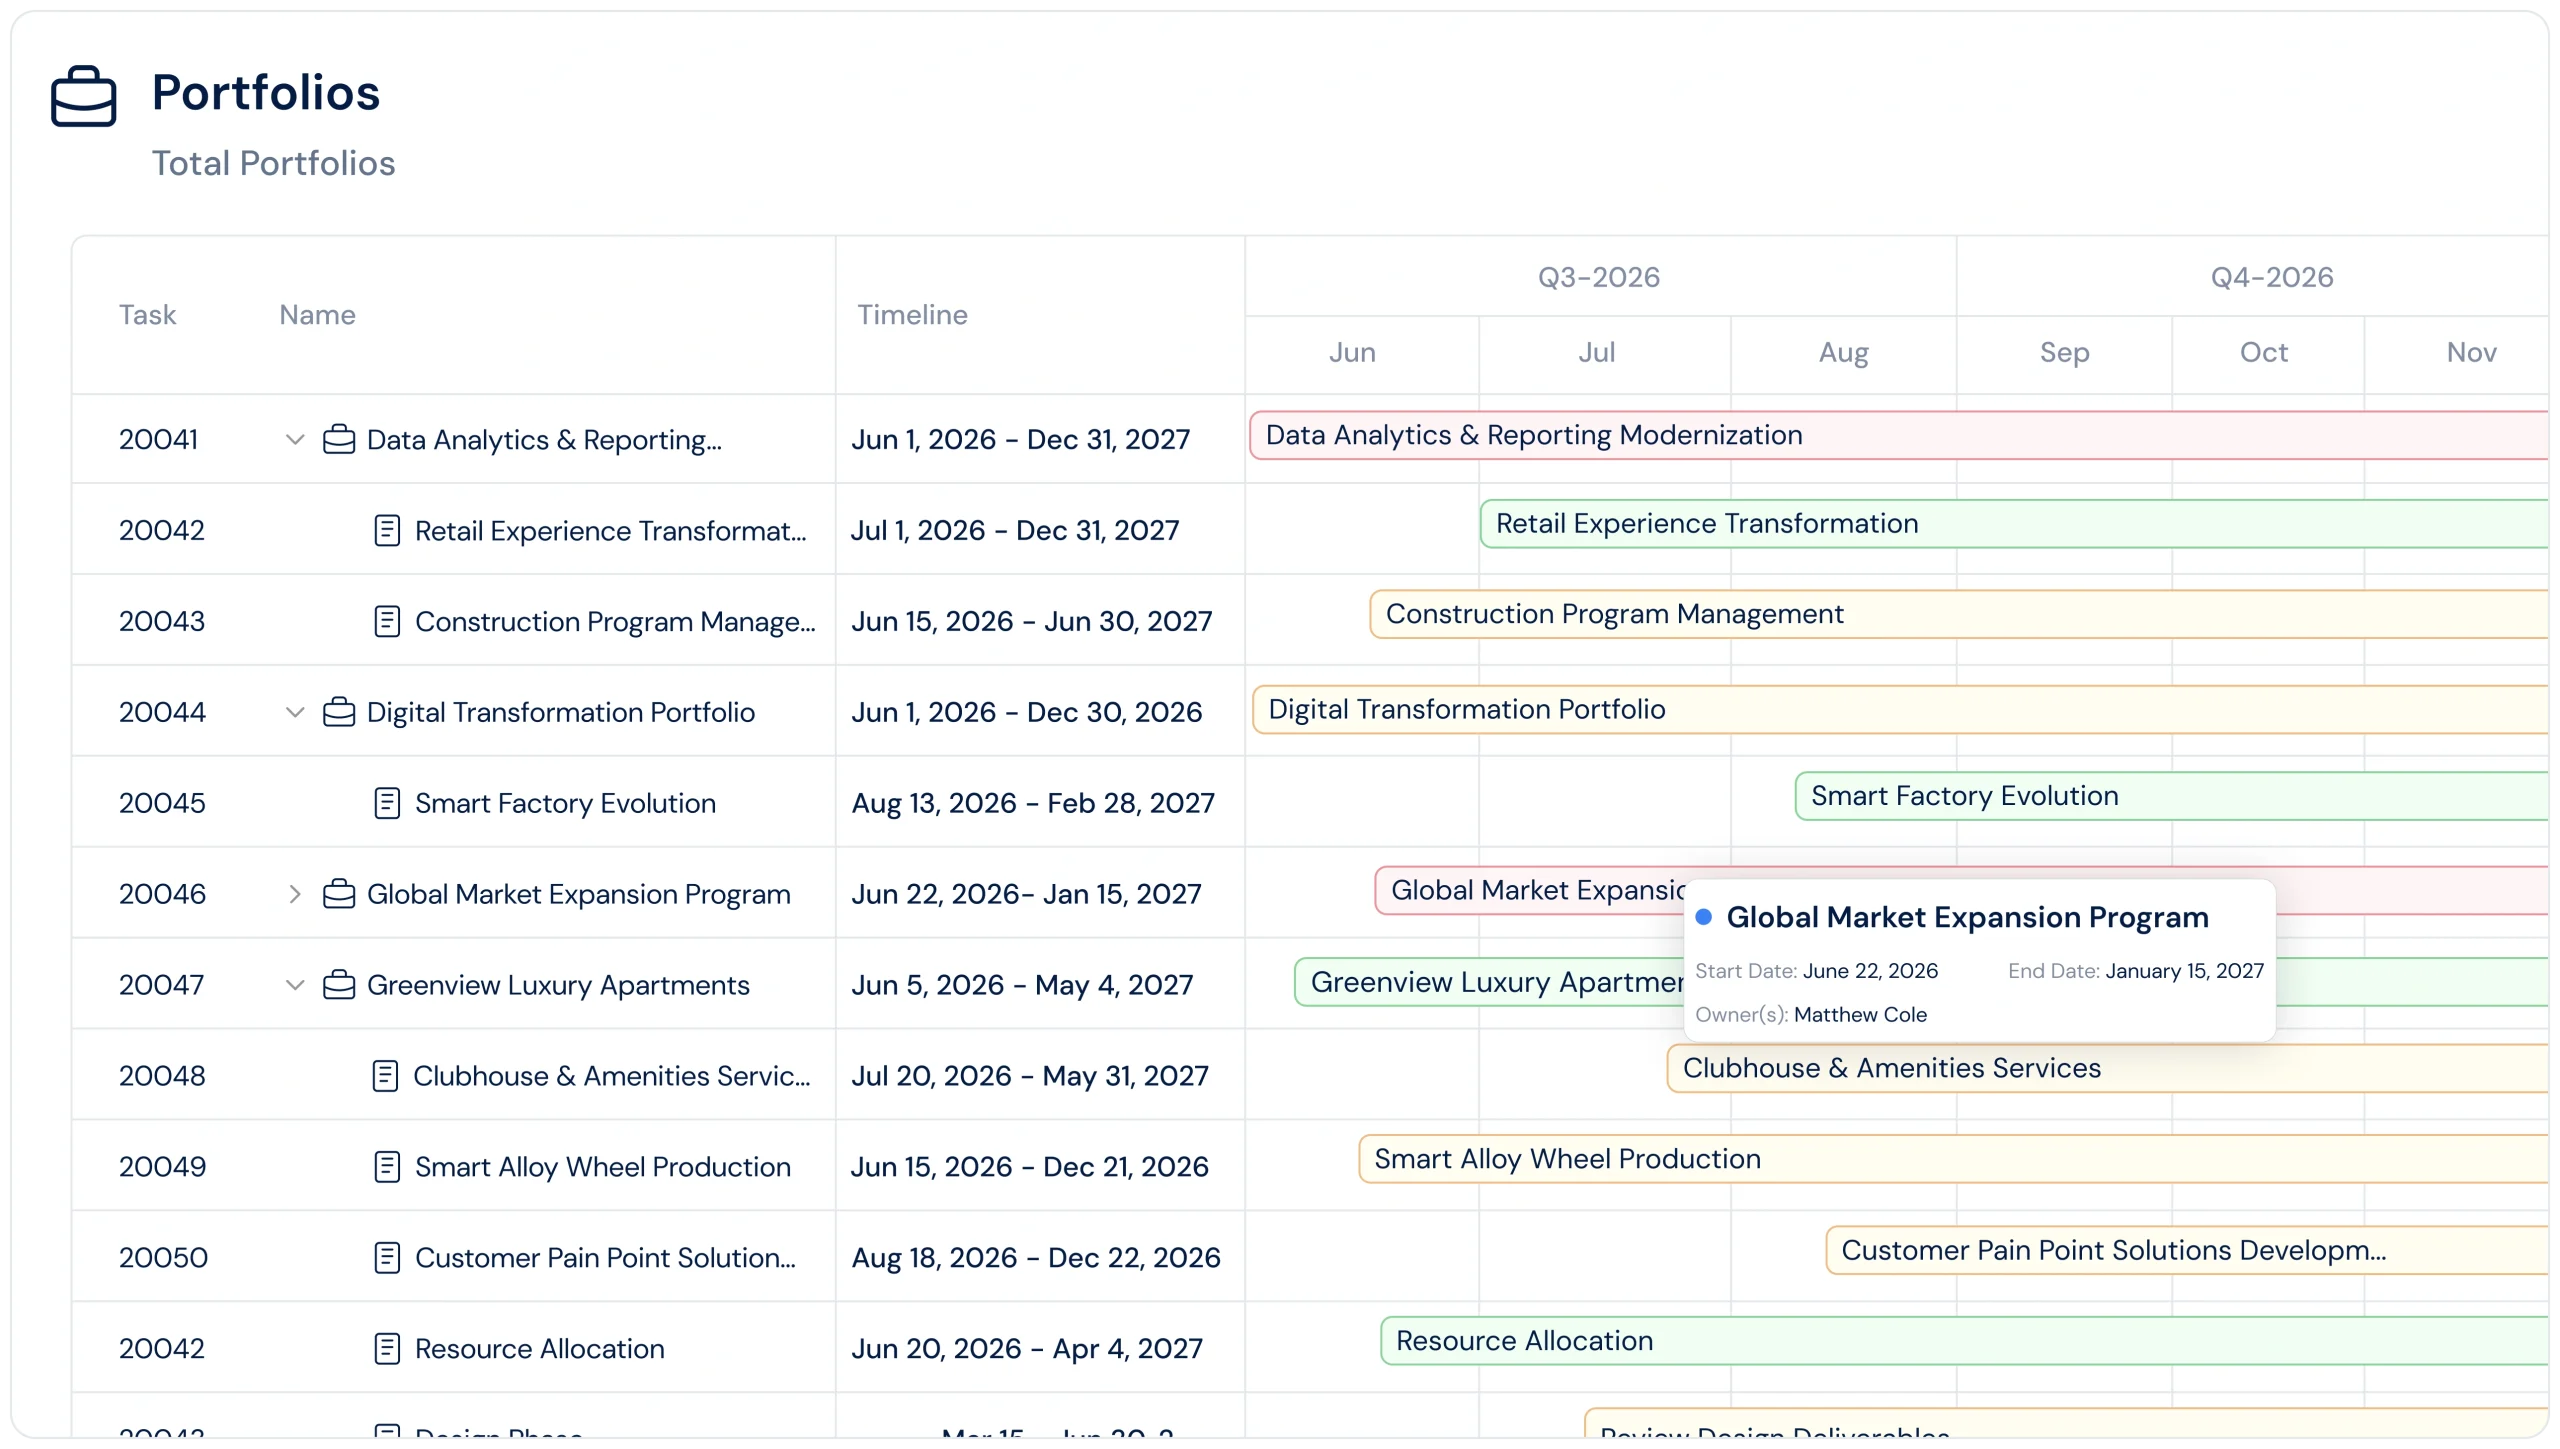Click the Customer Pain Point Solutions Gantt bar
The width and height of the screenshot is (2560, 1449).
pos(2187,1250)
